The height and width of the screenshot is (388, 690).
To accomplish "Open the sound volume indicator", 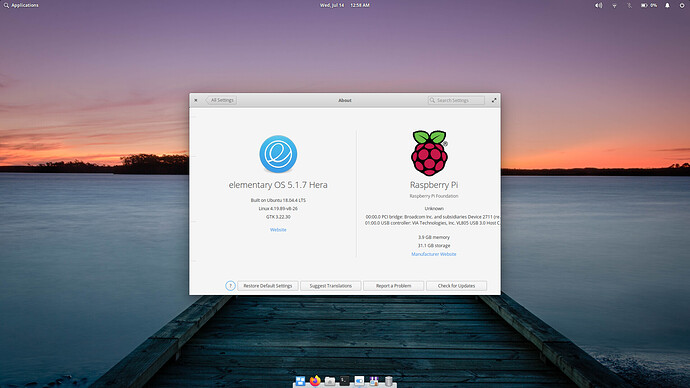I will 598,5.
